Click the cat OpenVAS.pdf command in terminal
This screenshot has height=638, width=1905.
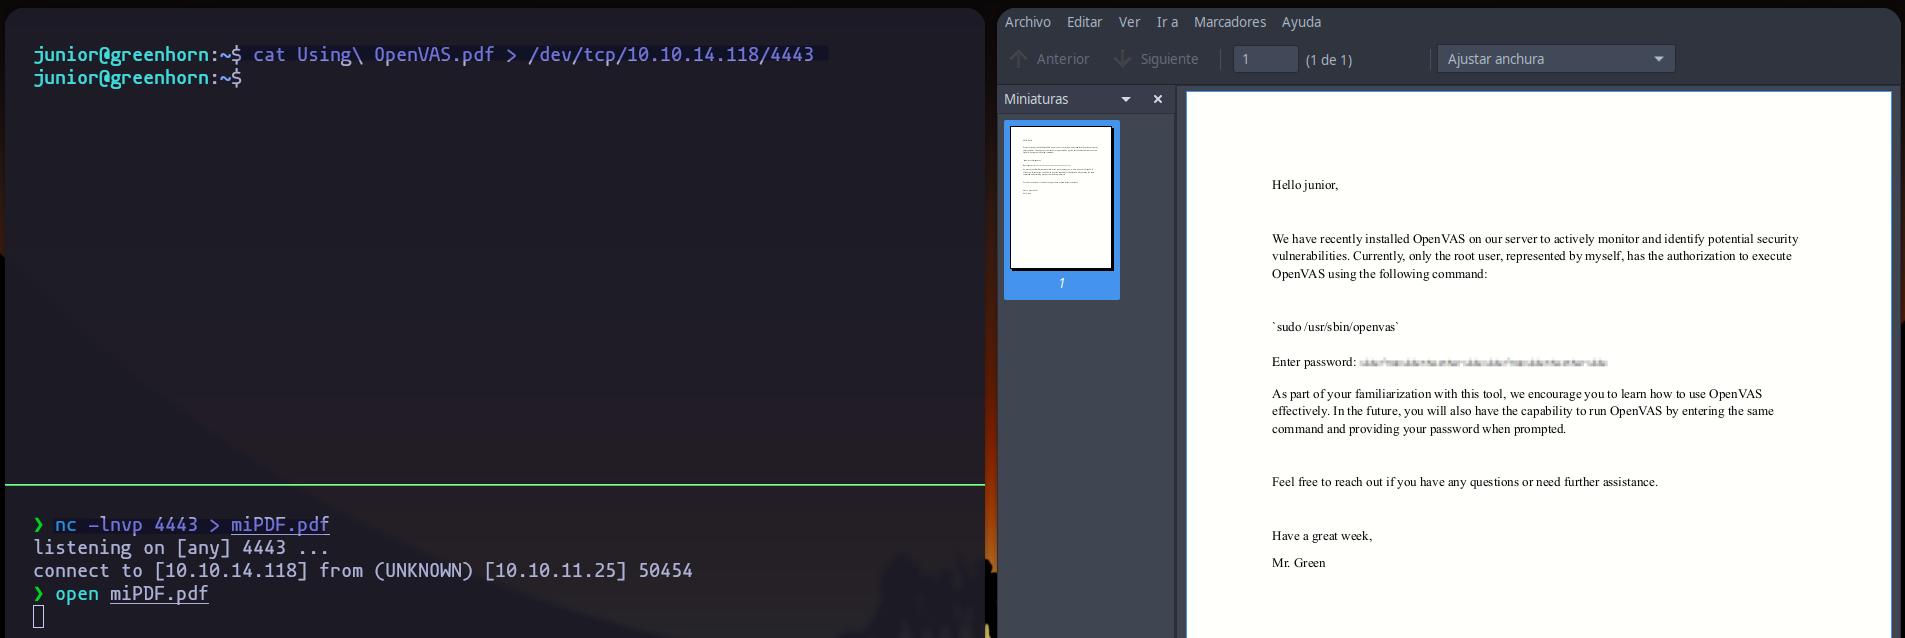tap(533, 54)
